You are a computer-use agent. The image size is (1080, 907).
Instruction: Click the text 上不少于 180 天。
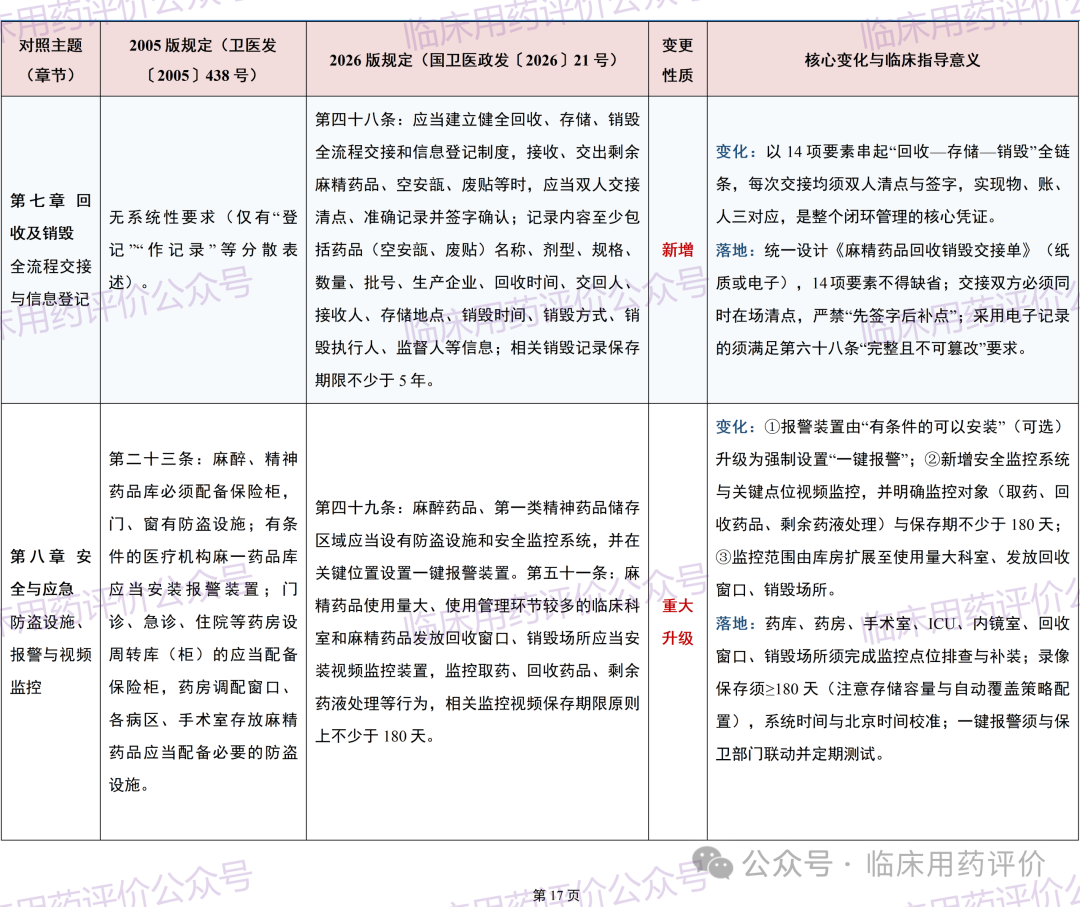[375, 736]
